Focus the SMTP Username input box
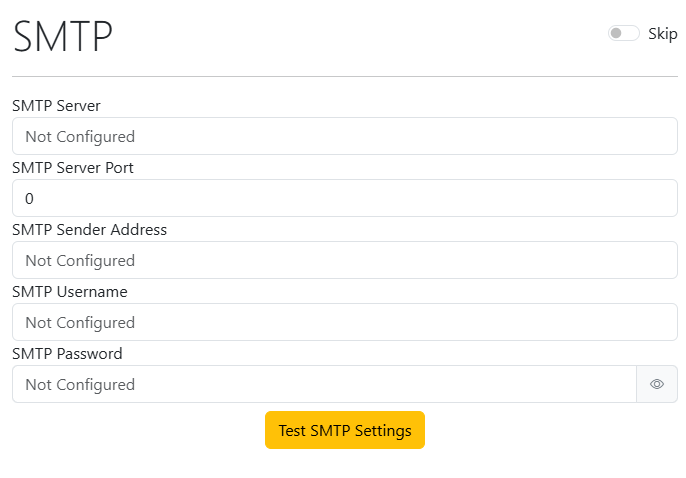This screenshot has width=686, height=478. (x=344, y=322)
